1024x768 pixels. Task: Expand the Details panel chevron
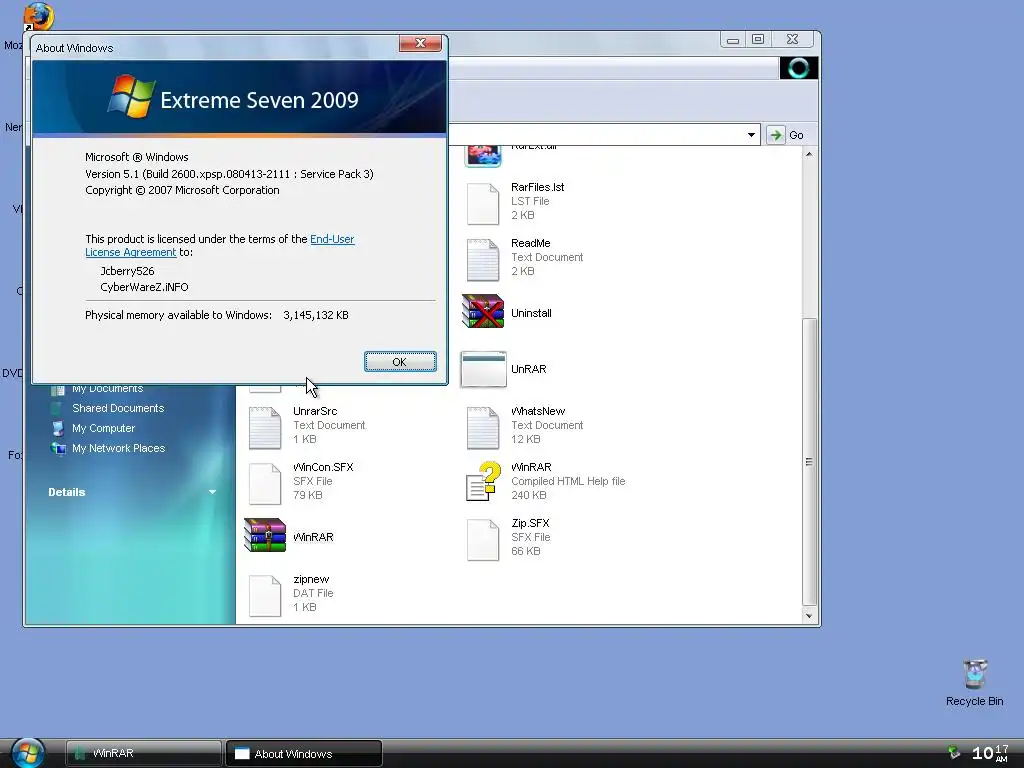coord(212,492)
